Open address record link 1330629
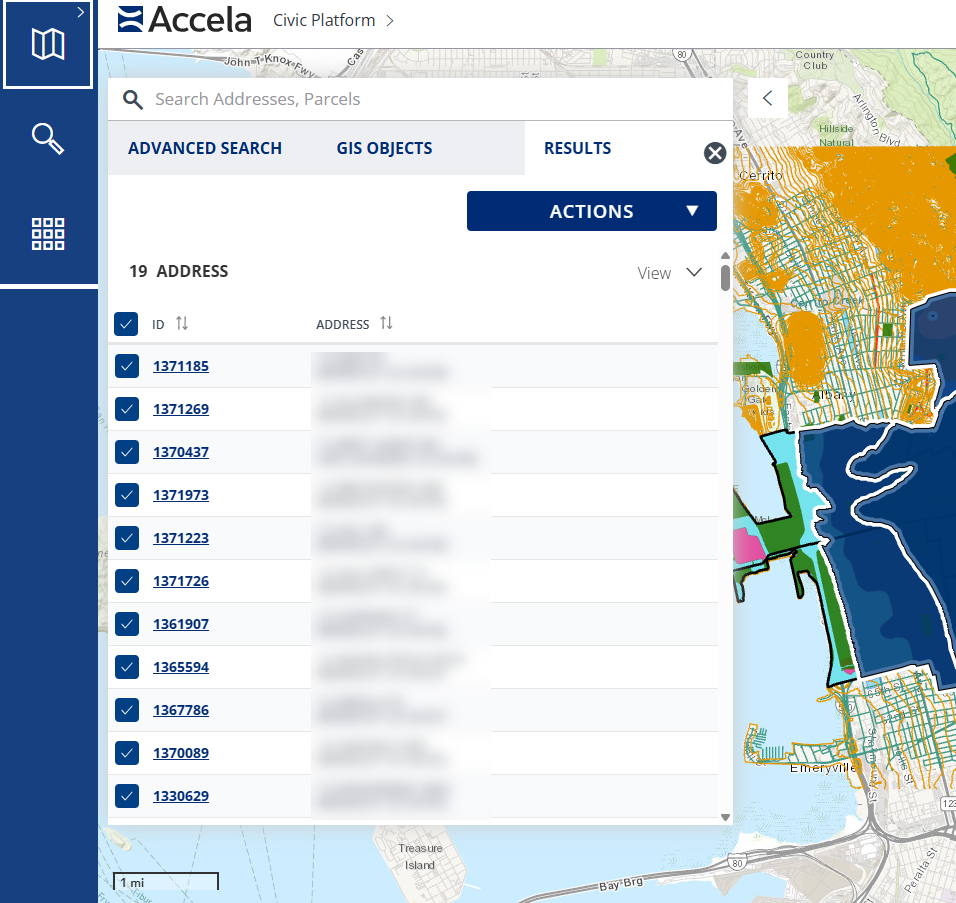The image size is (956, 903). (x=181, y=796)
